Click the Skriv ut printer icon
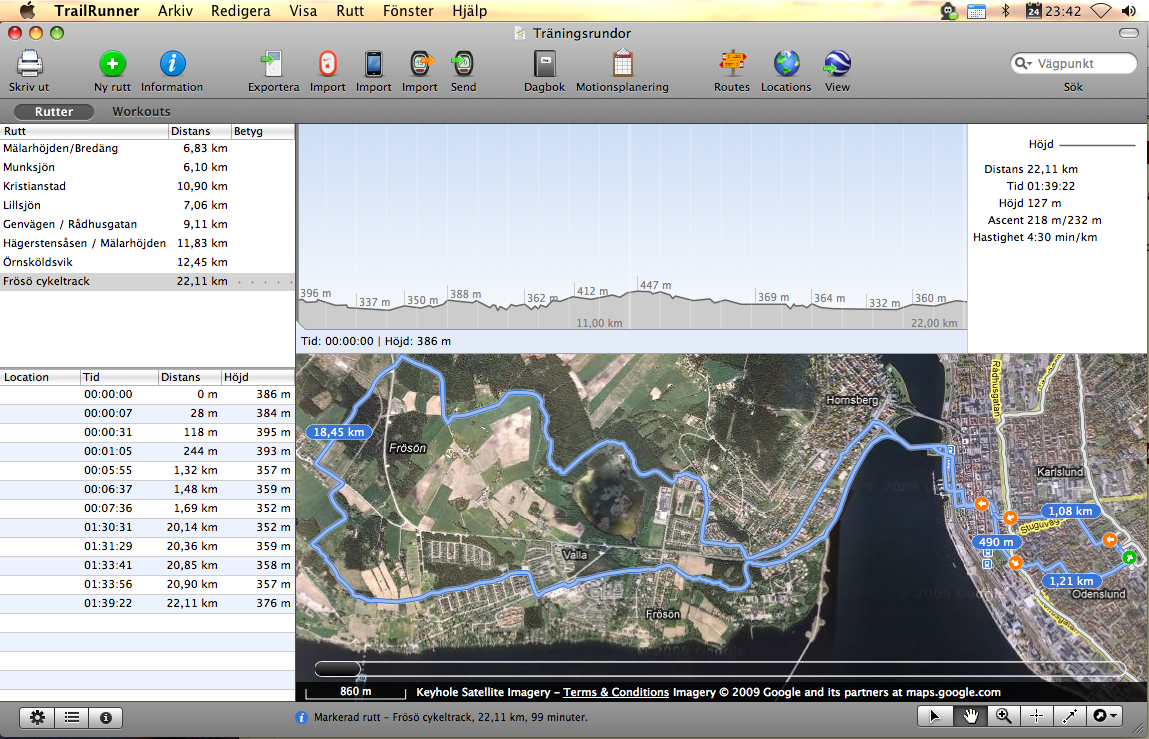 click(x=29, y=65)
